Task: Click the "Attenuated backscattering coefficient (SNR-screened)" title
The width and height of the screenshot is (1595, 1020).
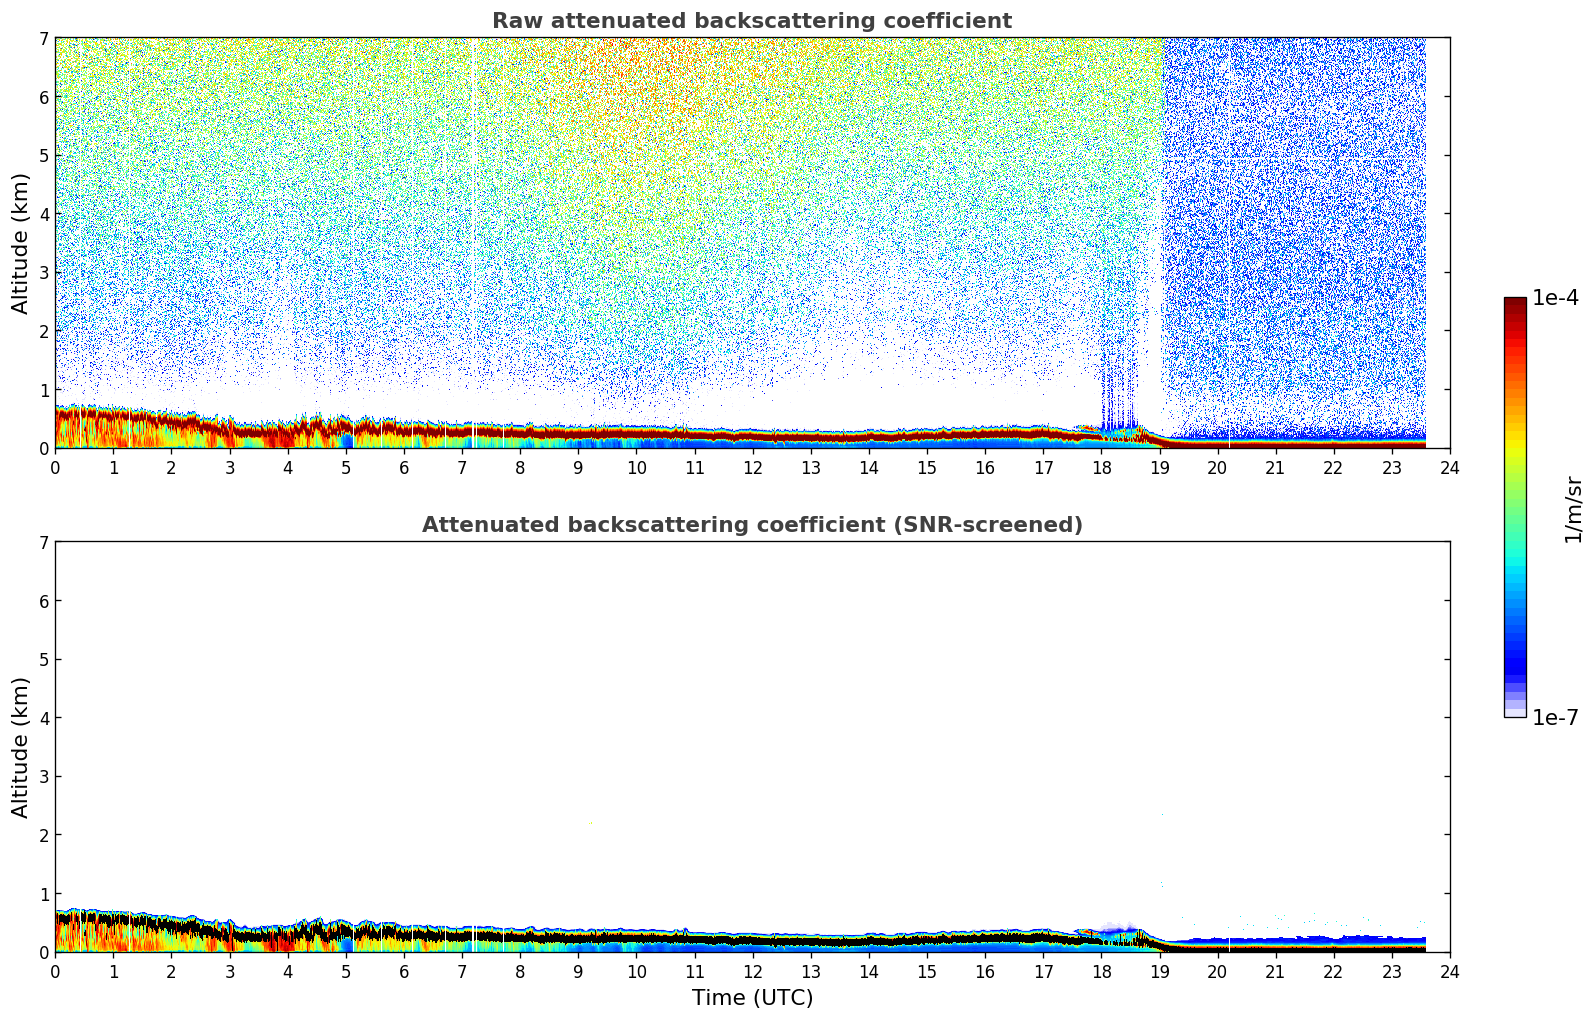Action: click(752, 525)
